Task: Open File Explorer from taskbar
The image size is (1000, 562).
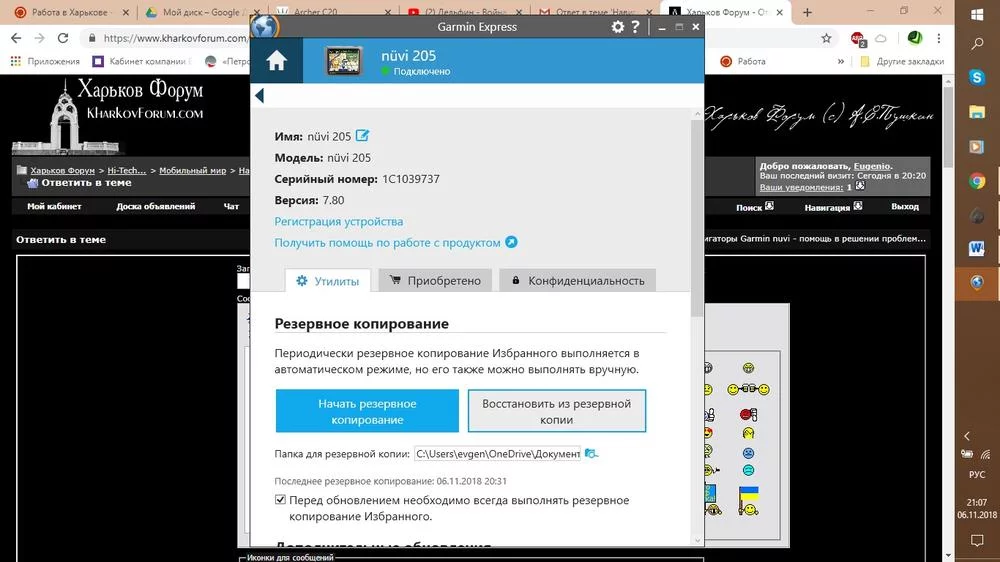Action: pyautogui.click(x=977, y=112)
